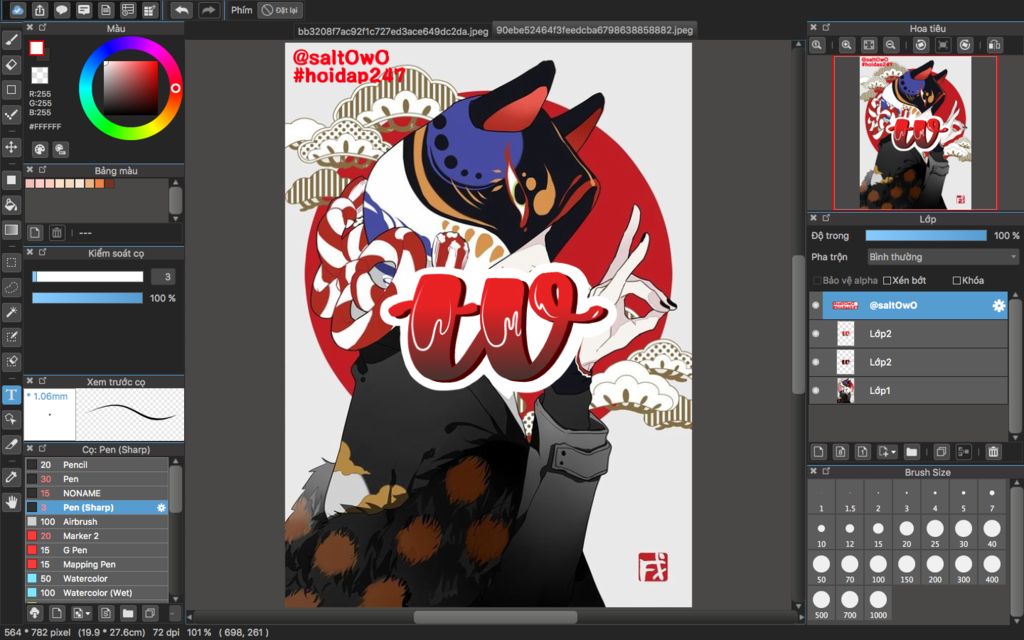
Task: Zoom in using Navigator plus magnifier
Action: [846, 45]
